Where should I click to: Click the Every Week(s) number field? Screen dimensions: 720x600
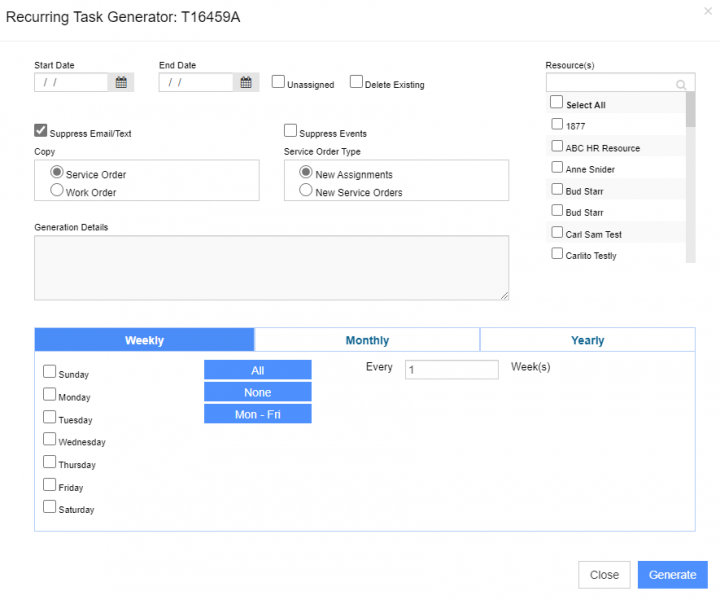[x=451, y=370]
